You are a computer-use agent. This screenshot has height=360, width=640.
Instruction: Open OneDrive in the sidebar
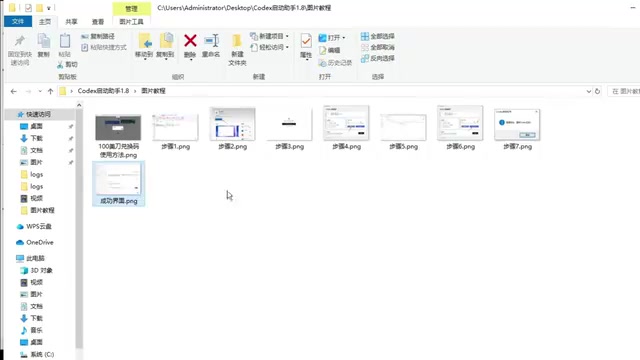tap(35, 242)
